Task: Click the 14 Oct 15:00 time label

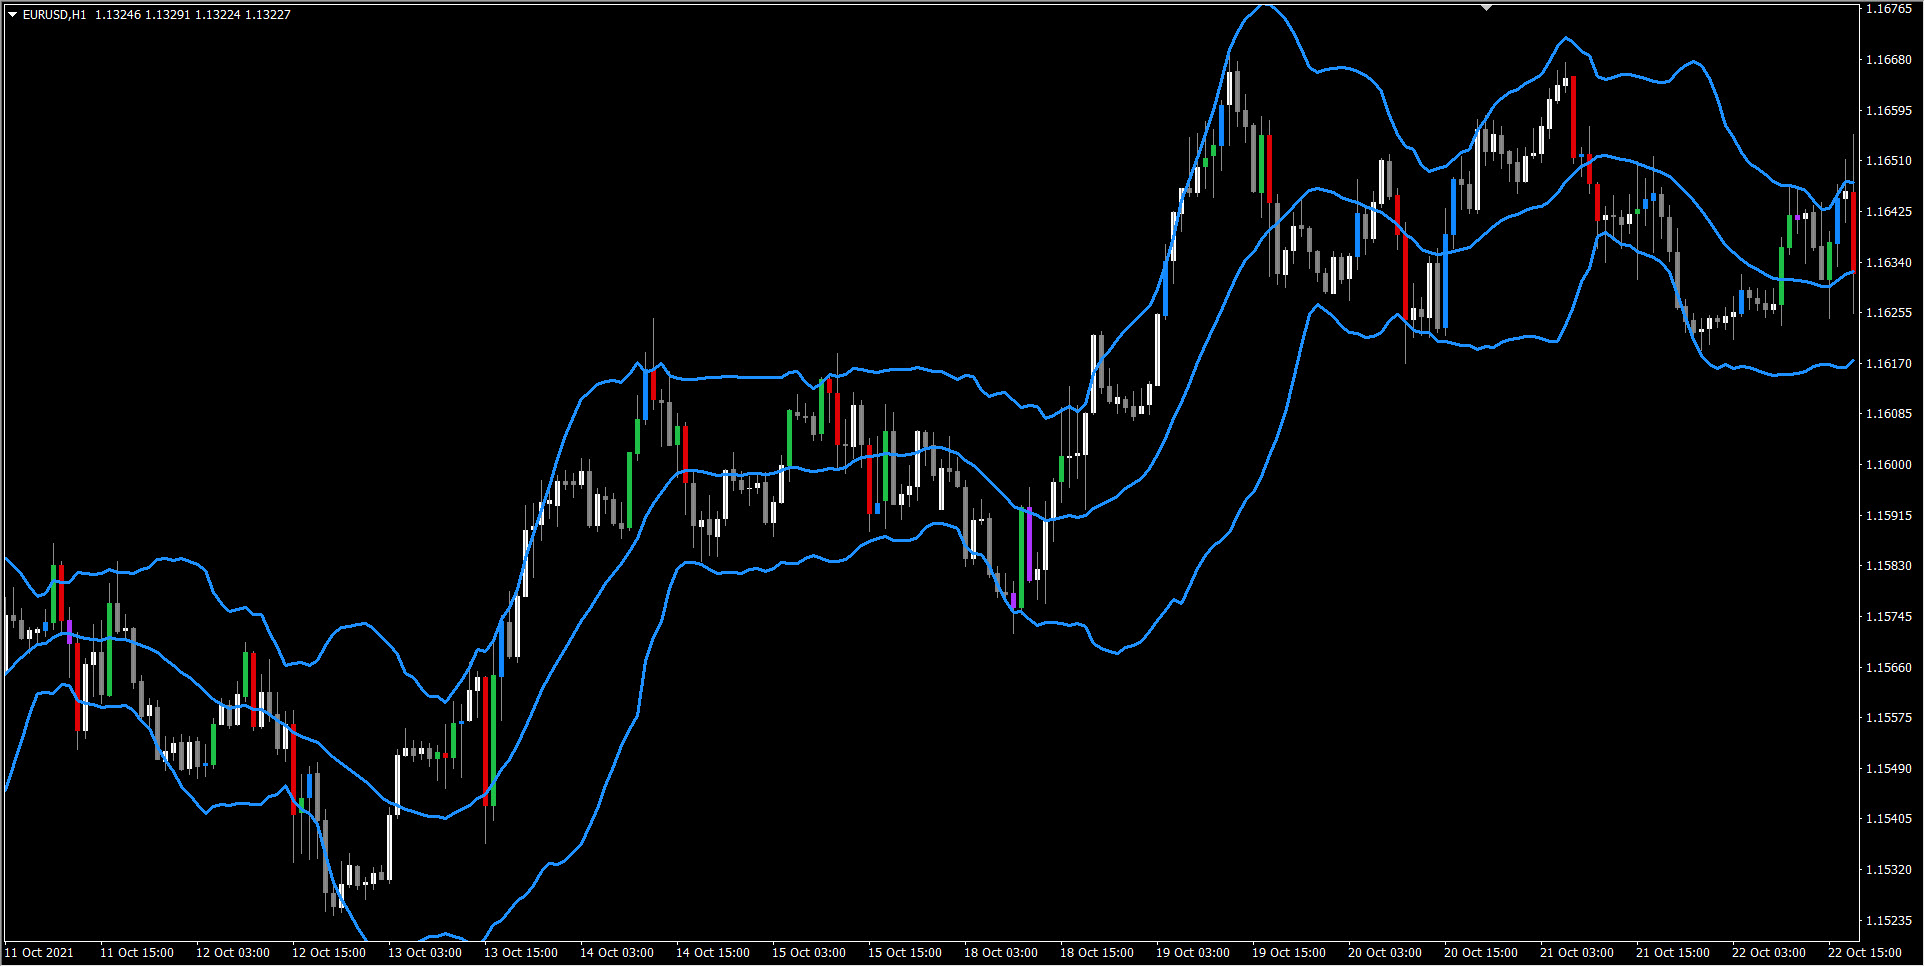Action: [x=713, y=953]
